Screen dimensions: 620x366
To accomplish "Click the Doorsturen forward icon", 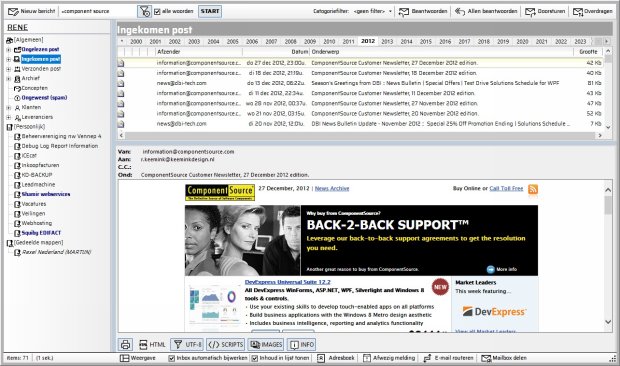I will pos(530,12).
